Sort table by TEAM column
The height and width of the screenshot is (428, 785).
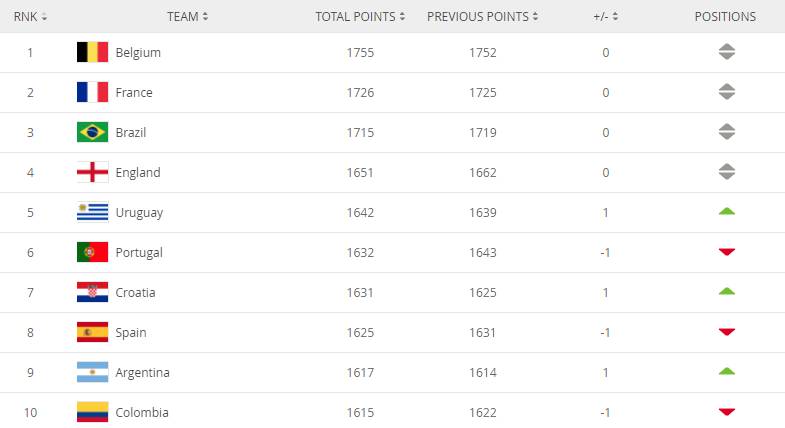(x=187, y=17)
